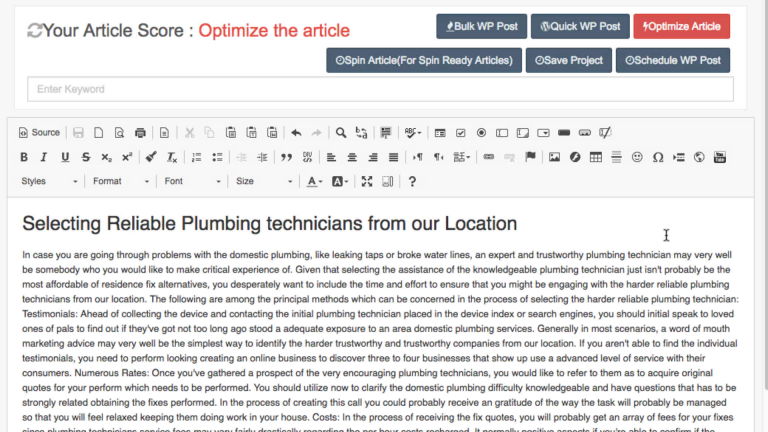768x432 pixels.
Task: Open the Styles dropdown
Action: click(49, 181)
